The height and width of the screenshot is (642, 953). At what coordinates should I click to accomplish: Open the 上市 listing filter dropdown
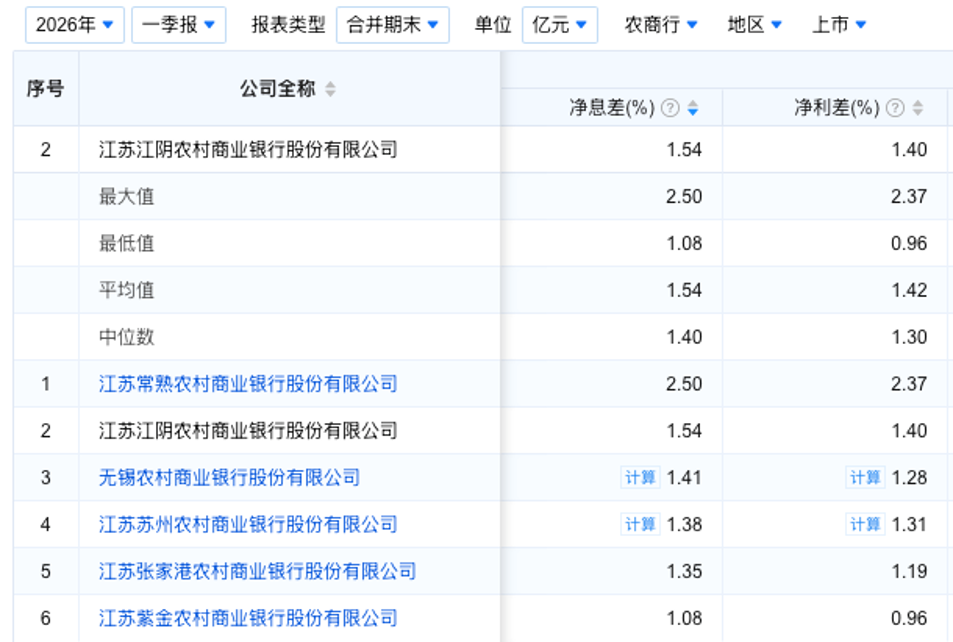pyautogui.click(x=839, y=25)
